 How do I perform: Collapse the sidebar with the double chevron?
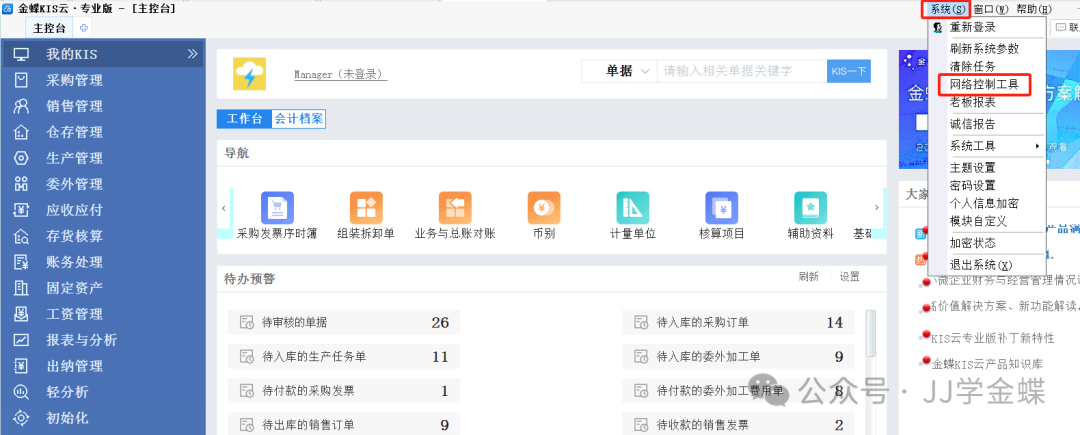[x=192, y=54]
